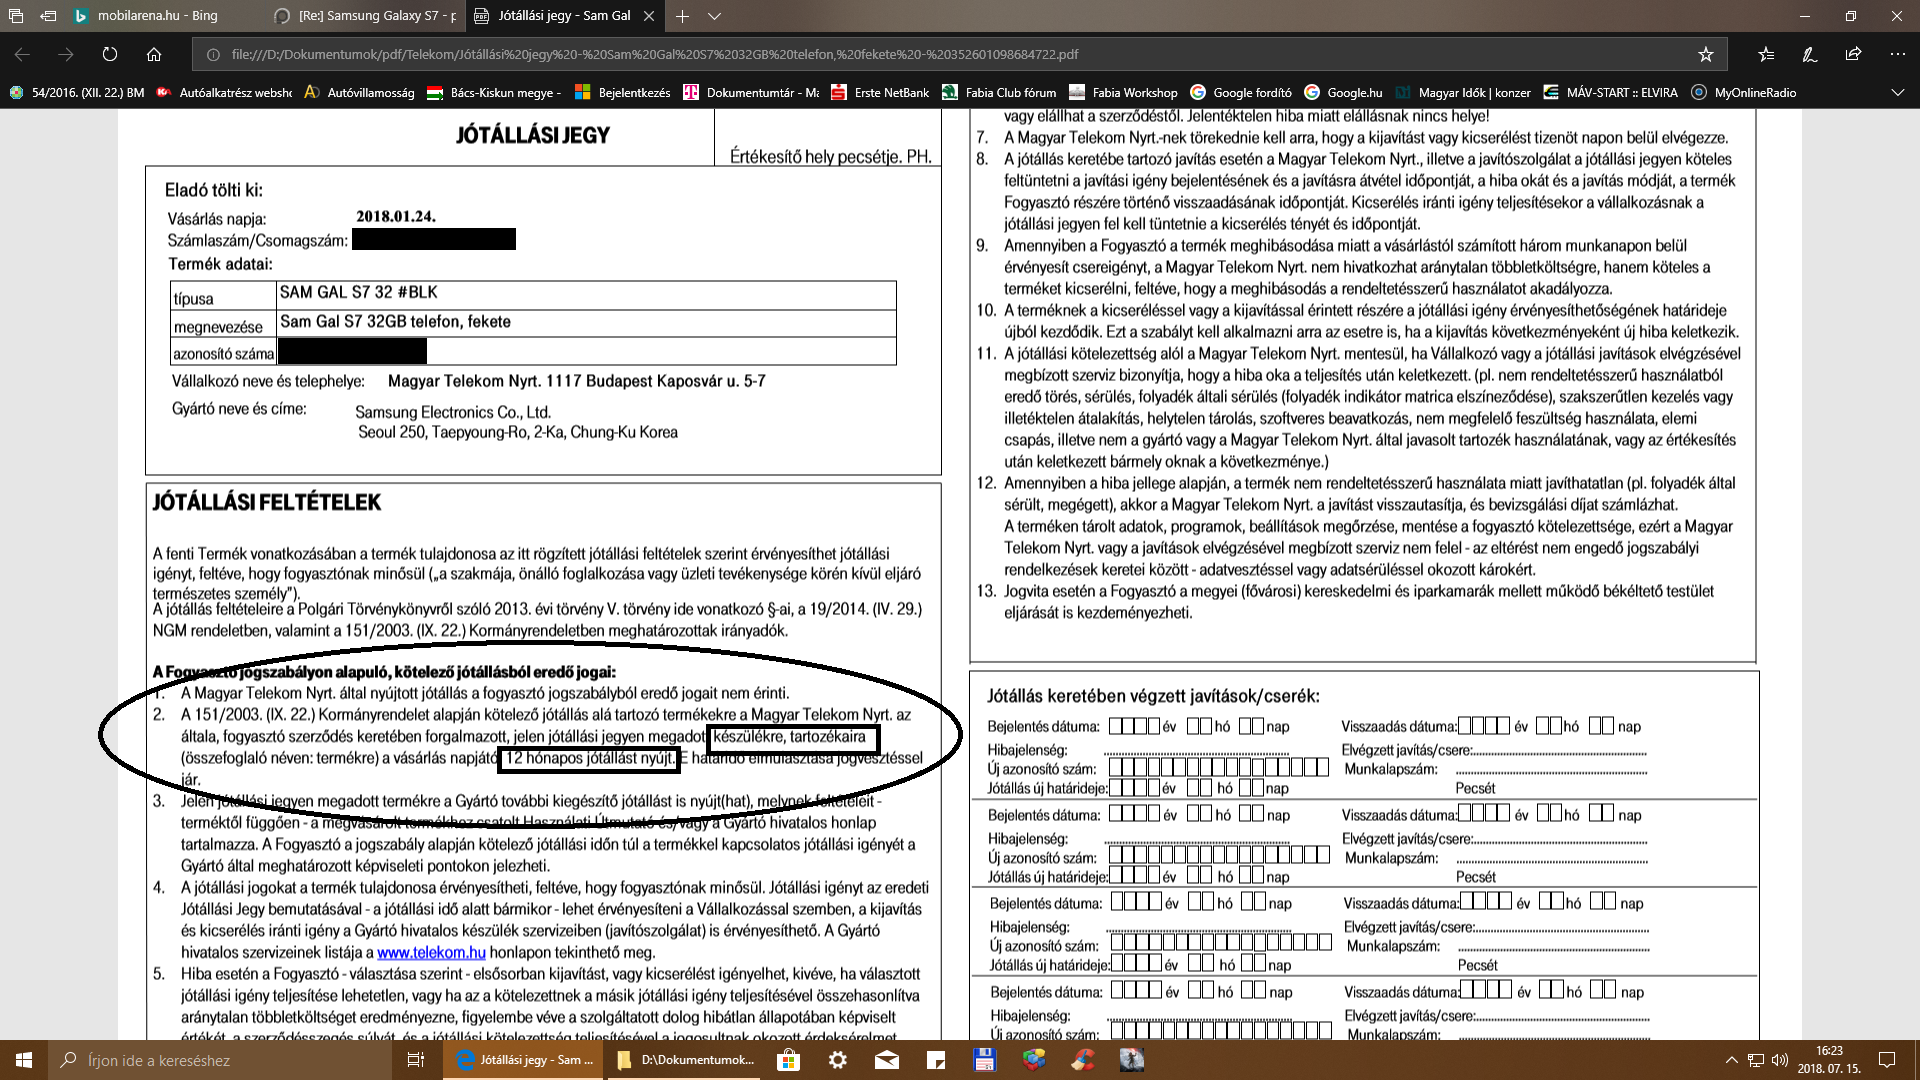The height and width of the screenshot is (1080, 1920).
Task: Follow the www.telekom.hu link in the PDF
Action: click(x=431, y=953)
